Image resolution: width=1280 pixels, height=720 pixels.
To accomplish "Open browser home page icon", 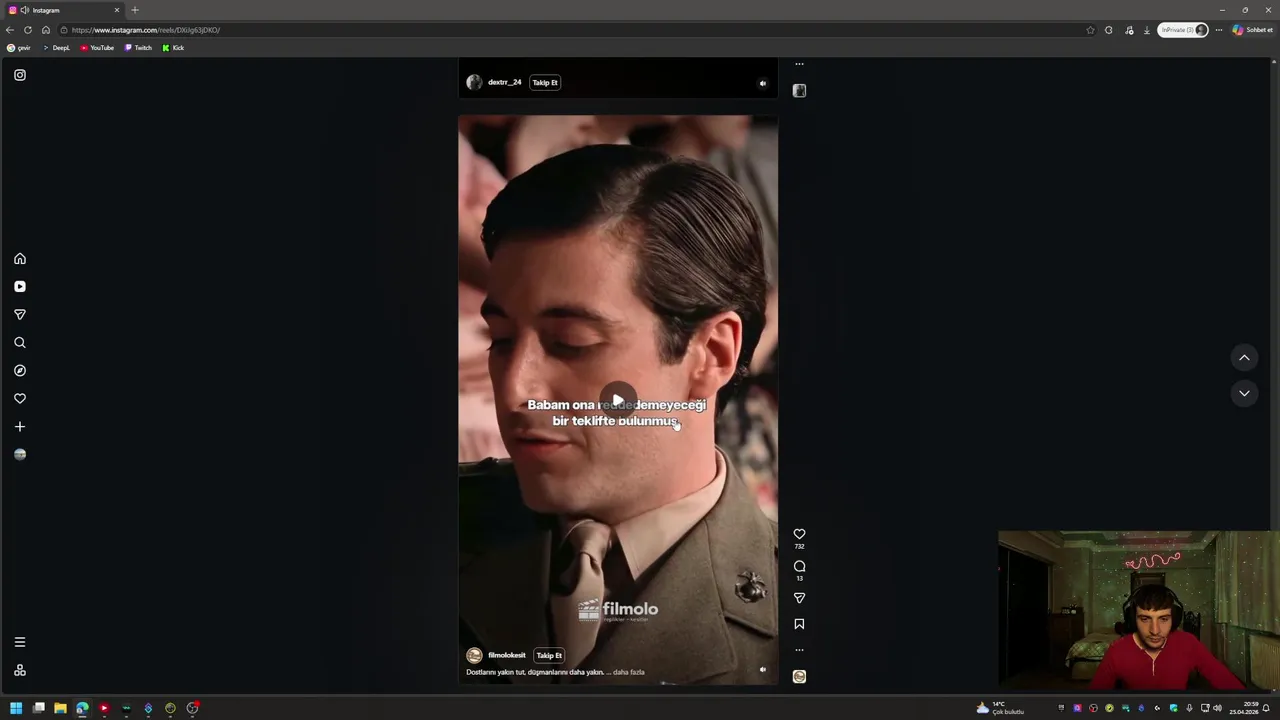I will [45, 30].
